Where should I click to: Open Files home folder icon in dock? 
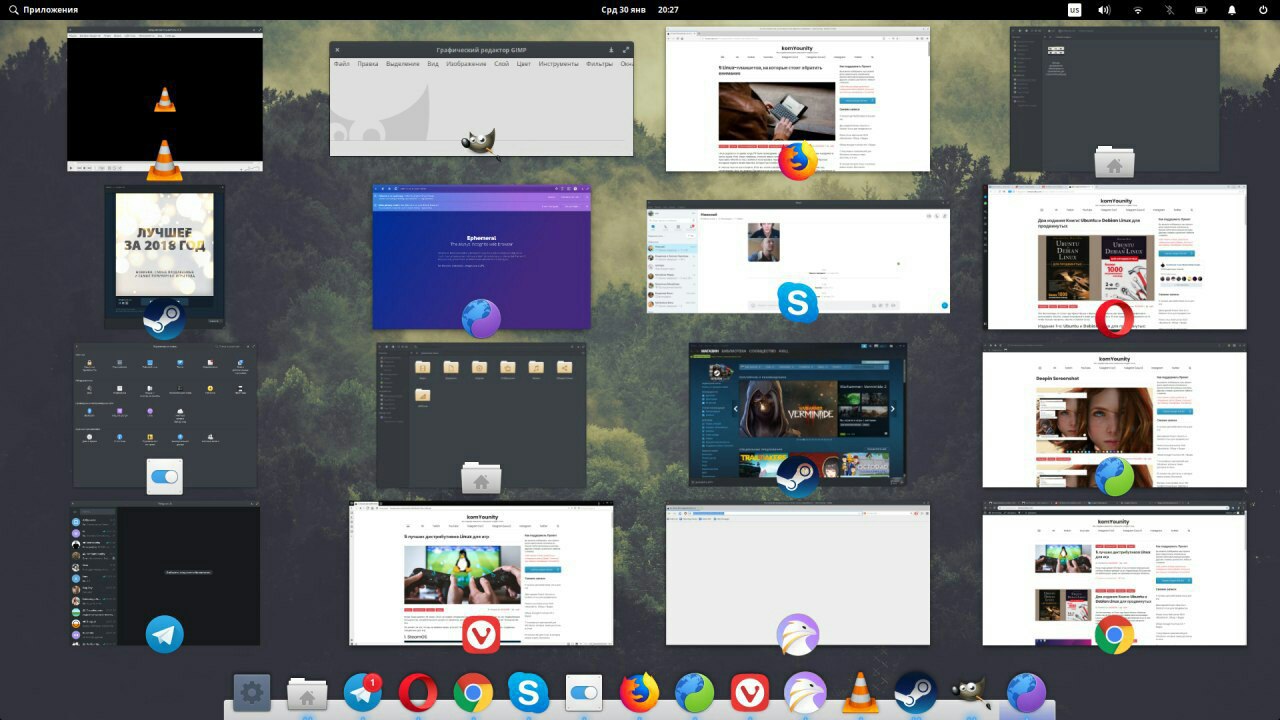click(x=307, y=693)
